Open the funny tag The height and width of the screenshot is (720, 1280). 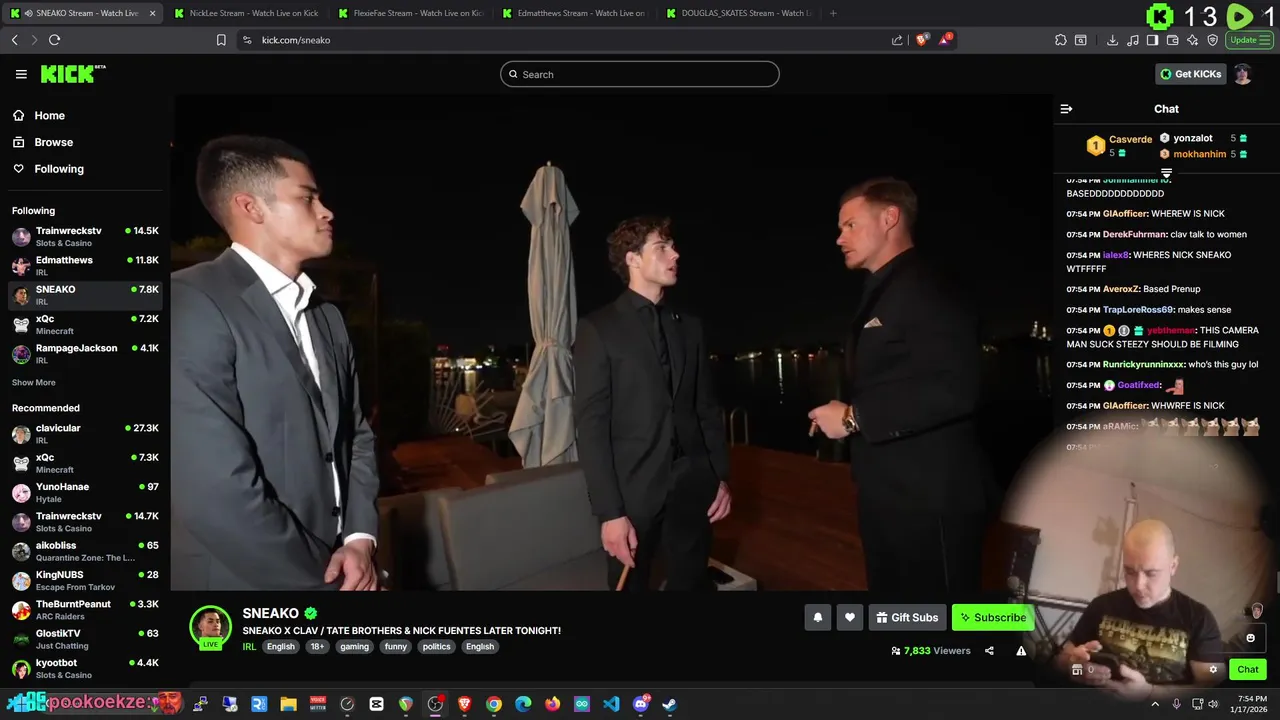coord(396,647)
